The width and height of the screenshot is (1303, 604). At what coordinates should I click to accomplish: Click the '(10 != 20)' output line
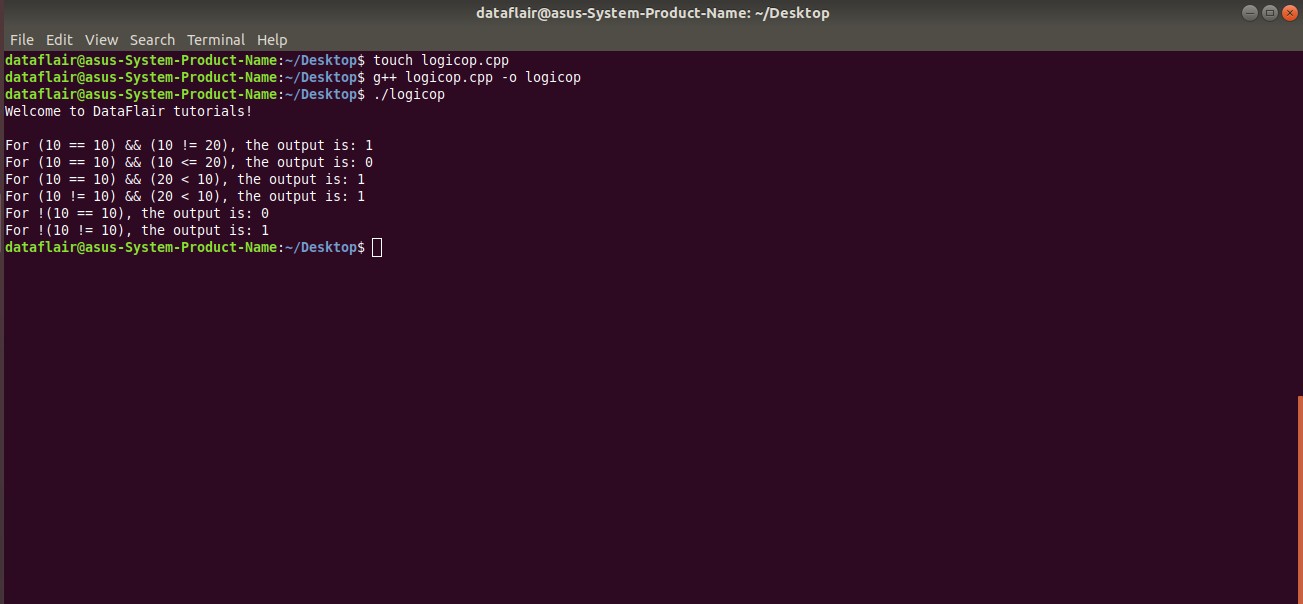click(189, 145)
